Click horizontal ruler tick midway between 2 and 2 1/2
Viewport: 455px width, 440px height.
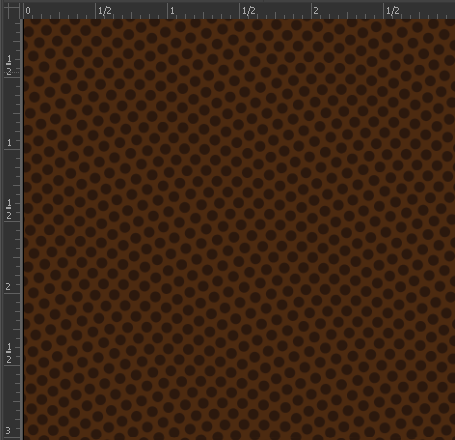click(347, 15)
